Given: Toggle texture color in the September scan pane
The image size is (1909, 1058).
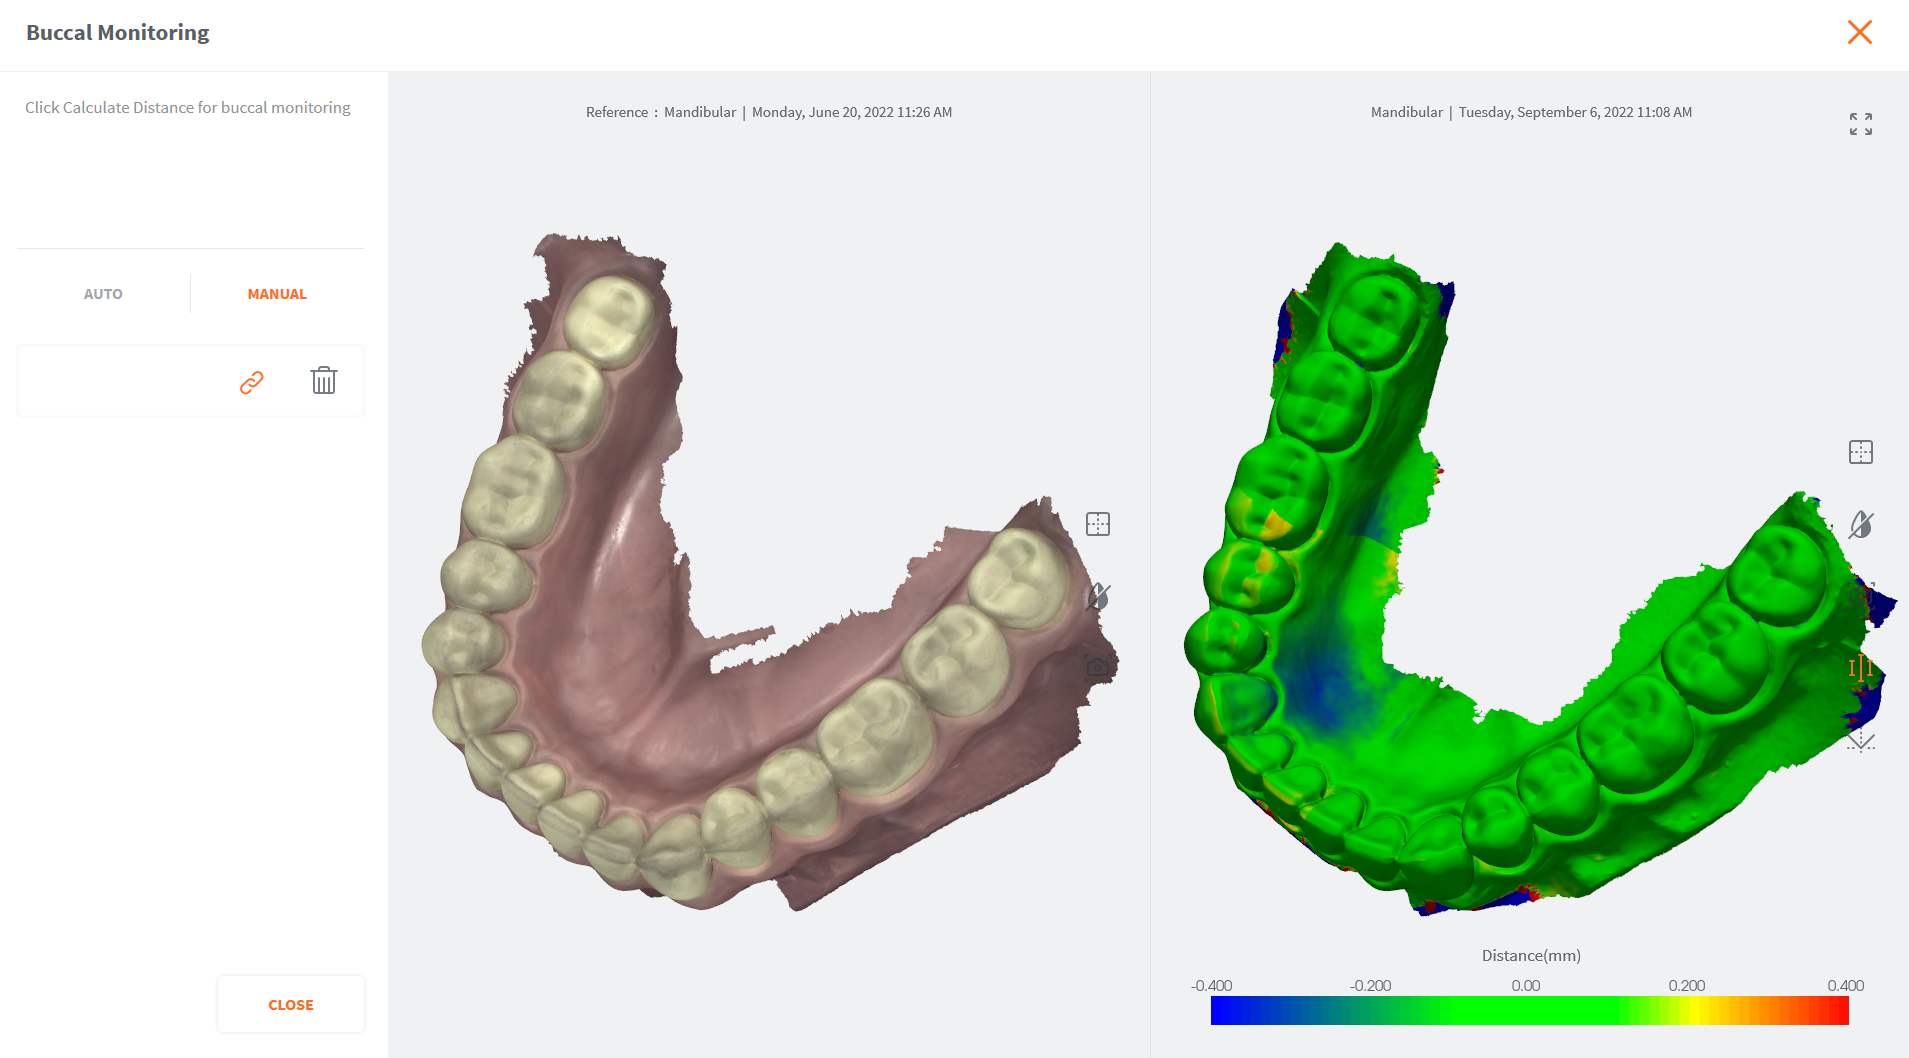Looking at the screenshot, I should pyautogui.click(x=1861, y=524).
